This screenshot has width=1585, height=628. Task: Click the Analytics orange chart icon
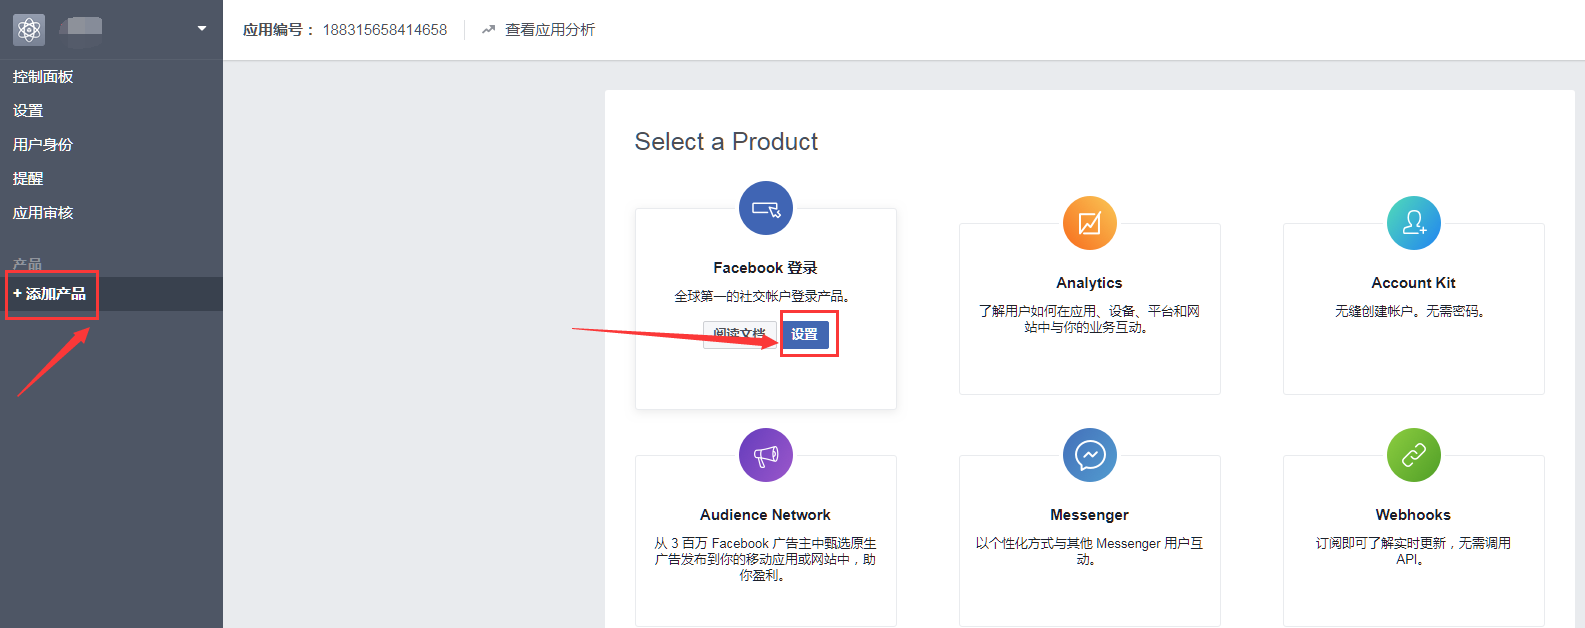(1089, 223)
